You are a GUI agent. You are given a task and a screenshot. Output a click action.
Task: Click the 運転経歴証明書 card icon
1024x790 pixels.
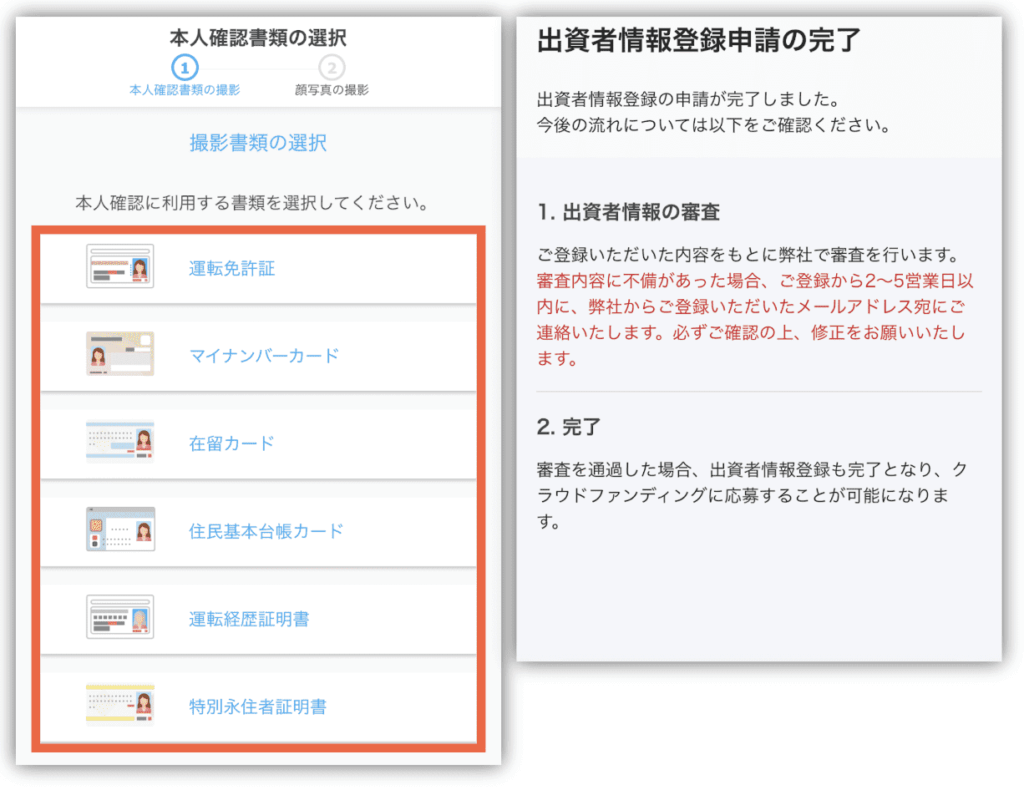point(120,618)
